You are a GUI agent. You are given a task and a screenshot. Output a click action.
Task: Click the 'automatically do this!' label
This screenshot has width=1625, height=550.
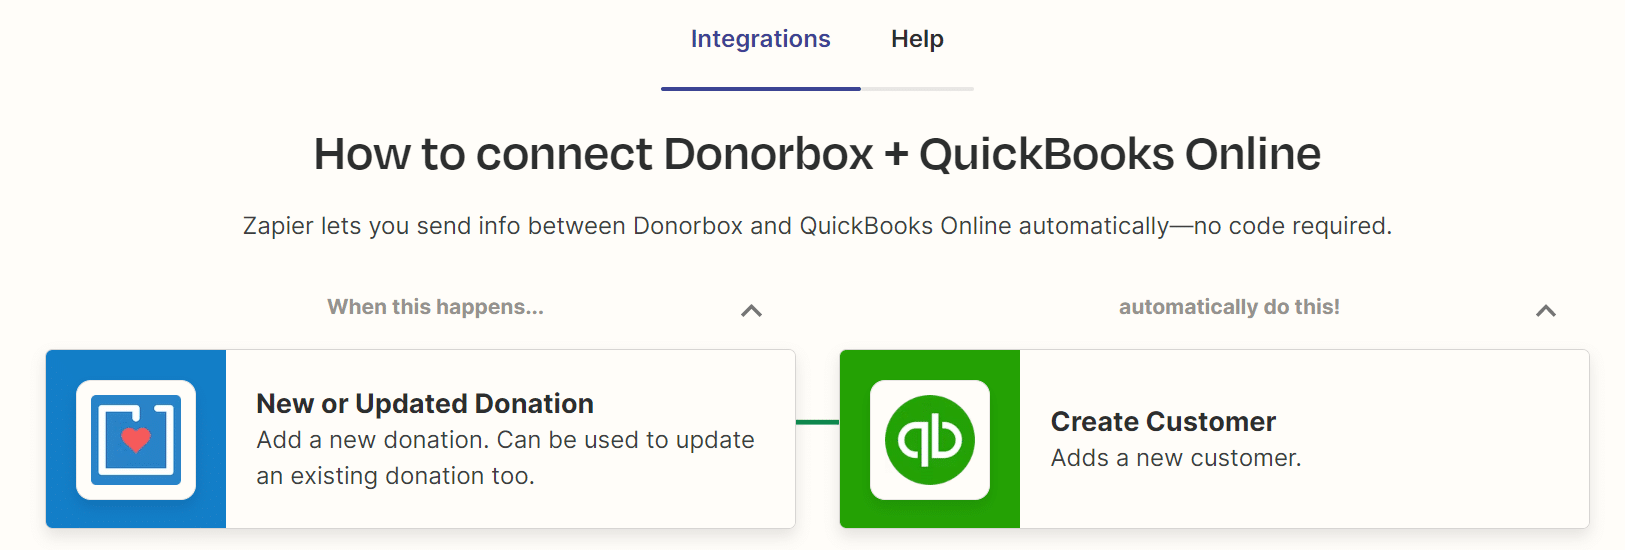pos(1229,307)
